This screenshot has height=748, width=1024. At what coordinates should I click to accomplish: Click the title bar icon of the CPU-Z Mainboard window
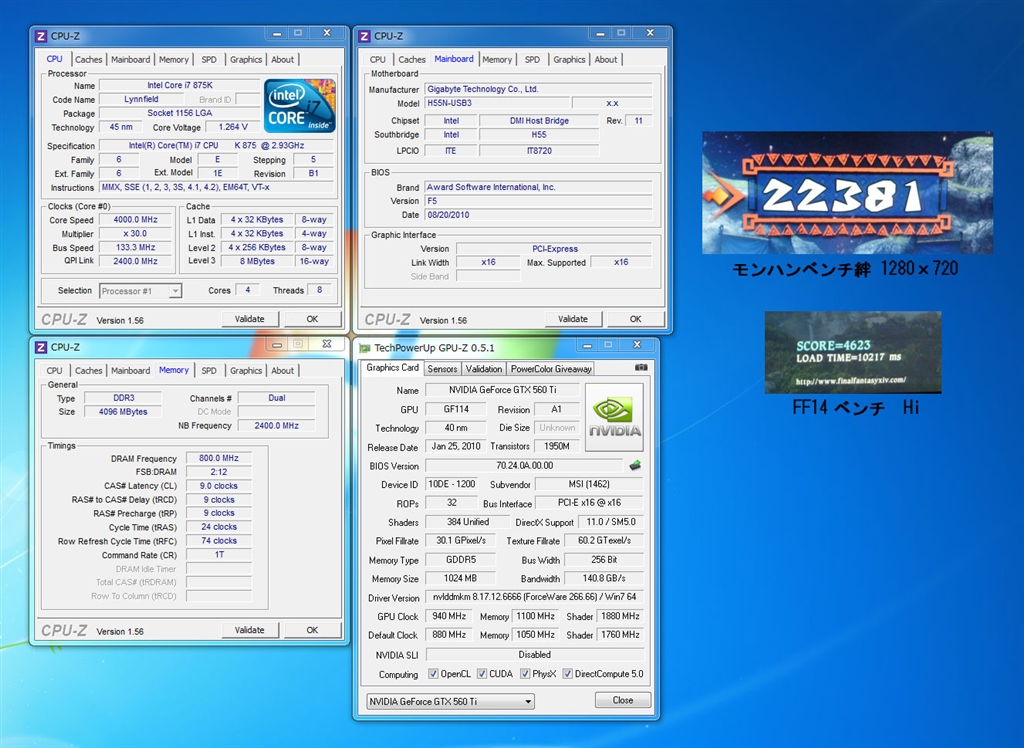point(364,36)
